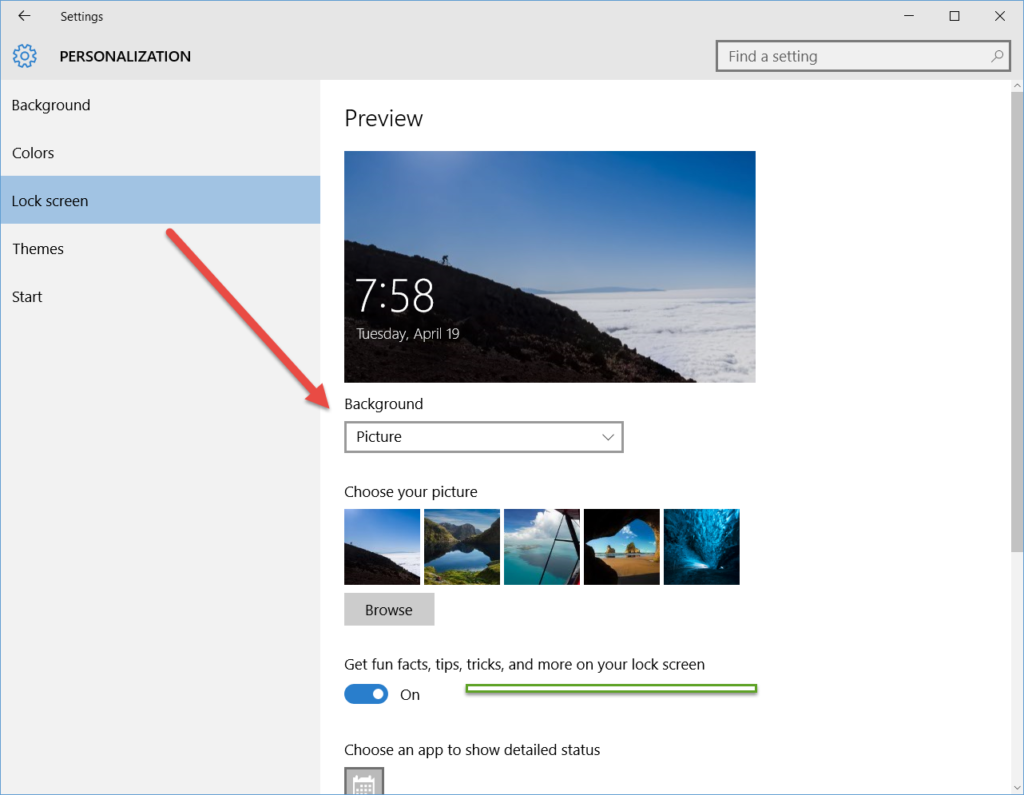Click the scroll down arrow

pos(1017,788)
